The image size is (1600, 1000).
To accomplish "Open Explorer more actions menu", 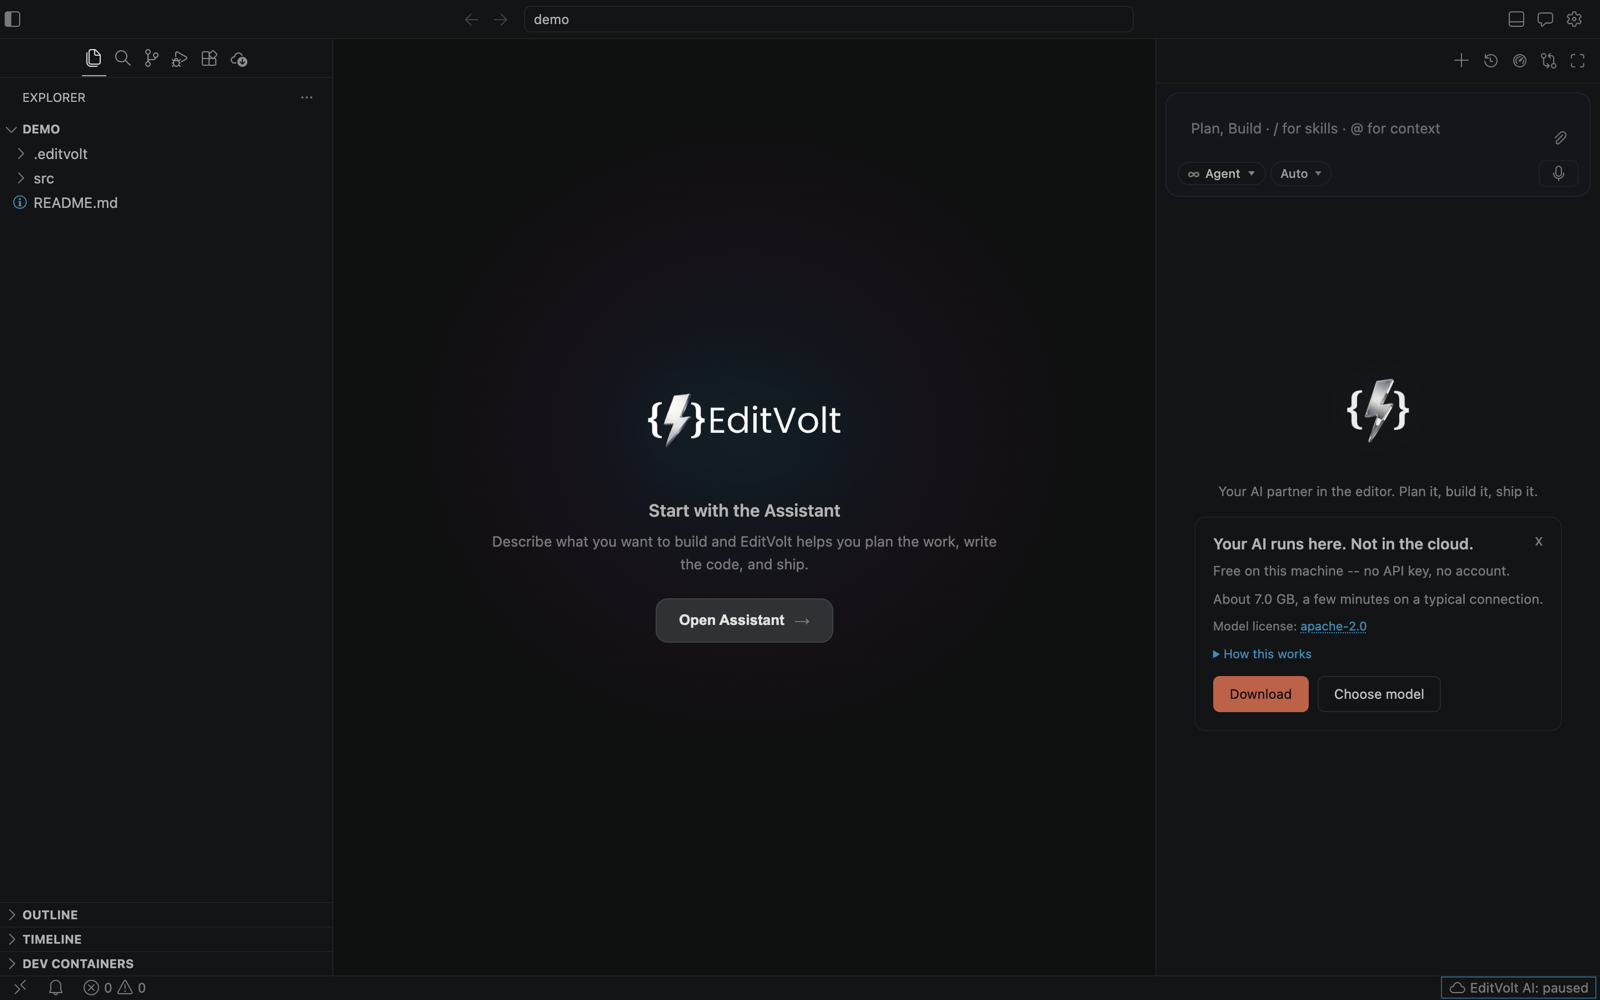I will (x=307, y=97).
